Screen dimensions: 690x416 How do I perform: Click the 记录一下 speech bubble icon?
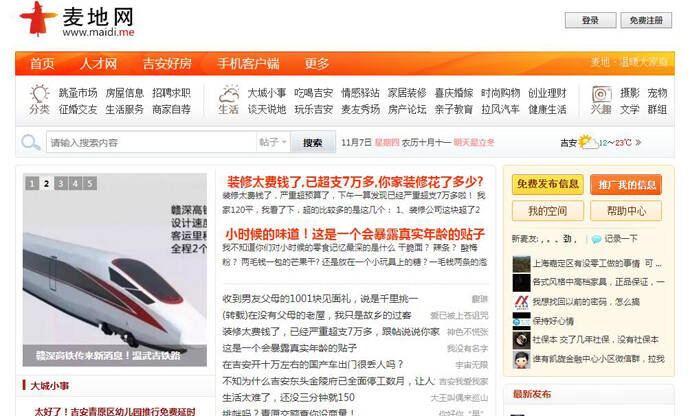[597, 239]
